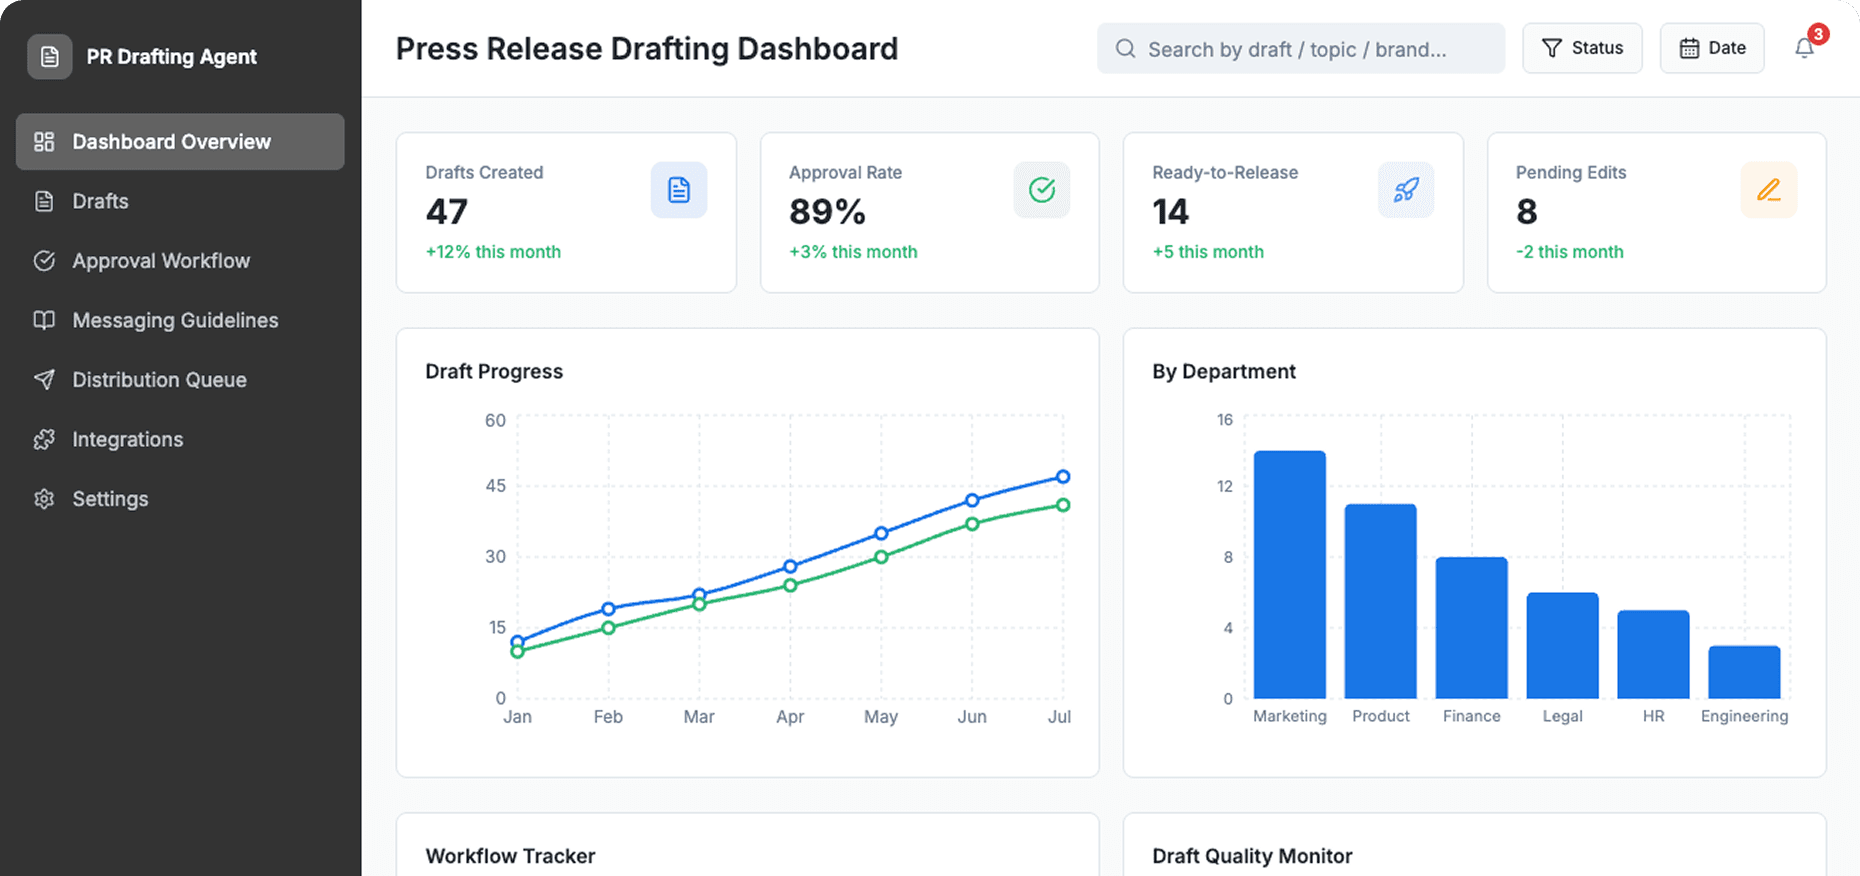Click the Settings gear icon
Image resolution: width=1860 pixels, height=876 pixels.
(x=44, y=499)
